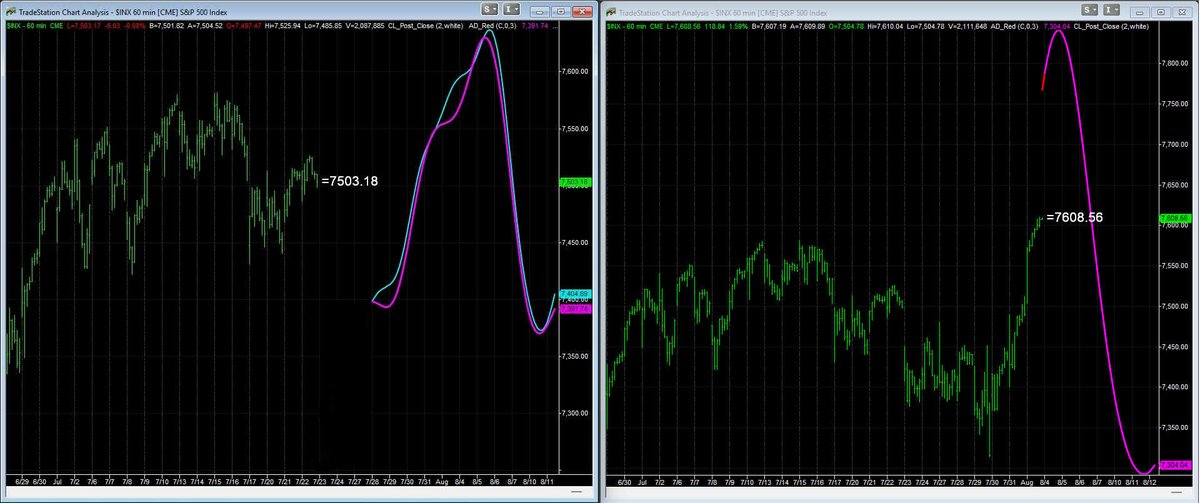Click the '=7503.18' text annotation

tap(350, 181)
